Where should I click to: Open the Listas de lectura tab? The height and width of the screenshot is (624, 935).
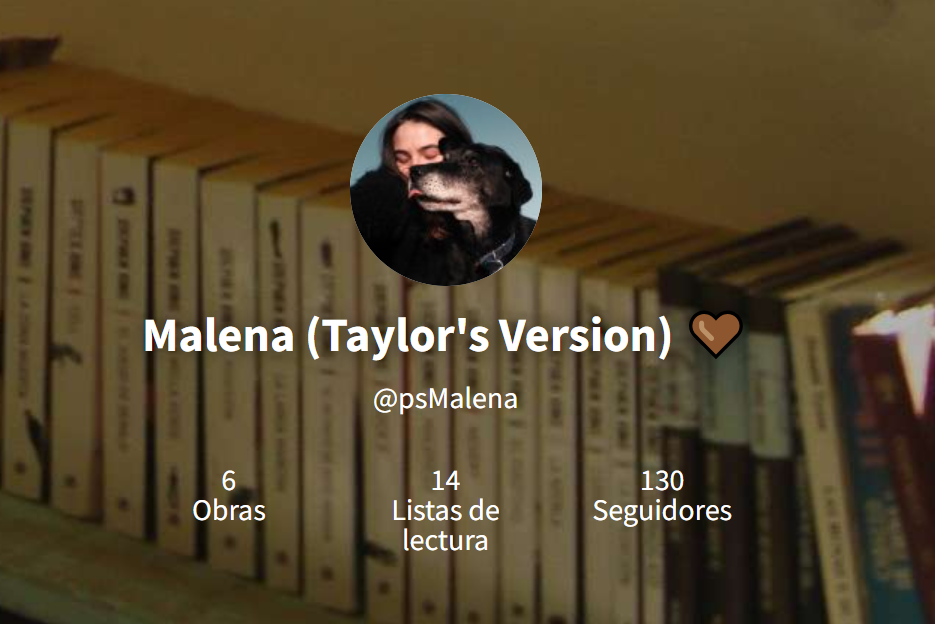[x=445, y=511]
